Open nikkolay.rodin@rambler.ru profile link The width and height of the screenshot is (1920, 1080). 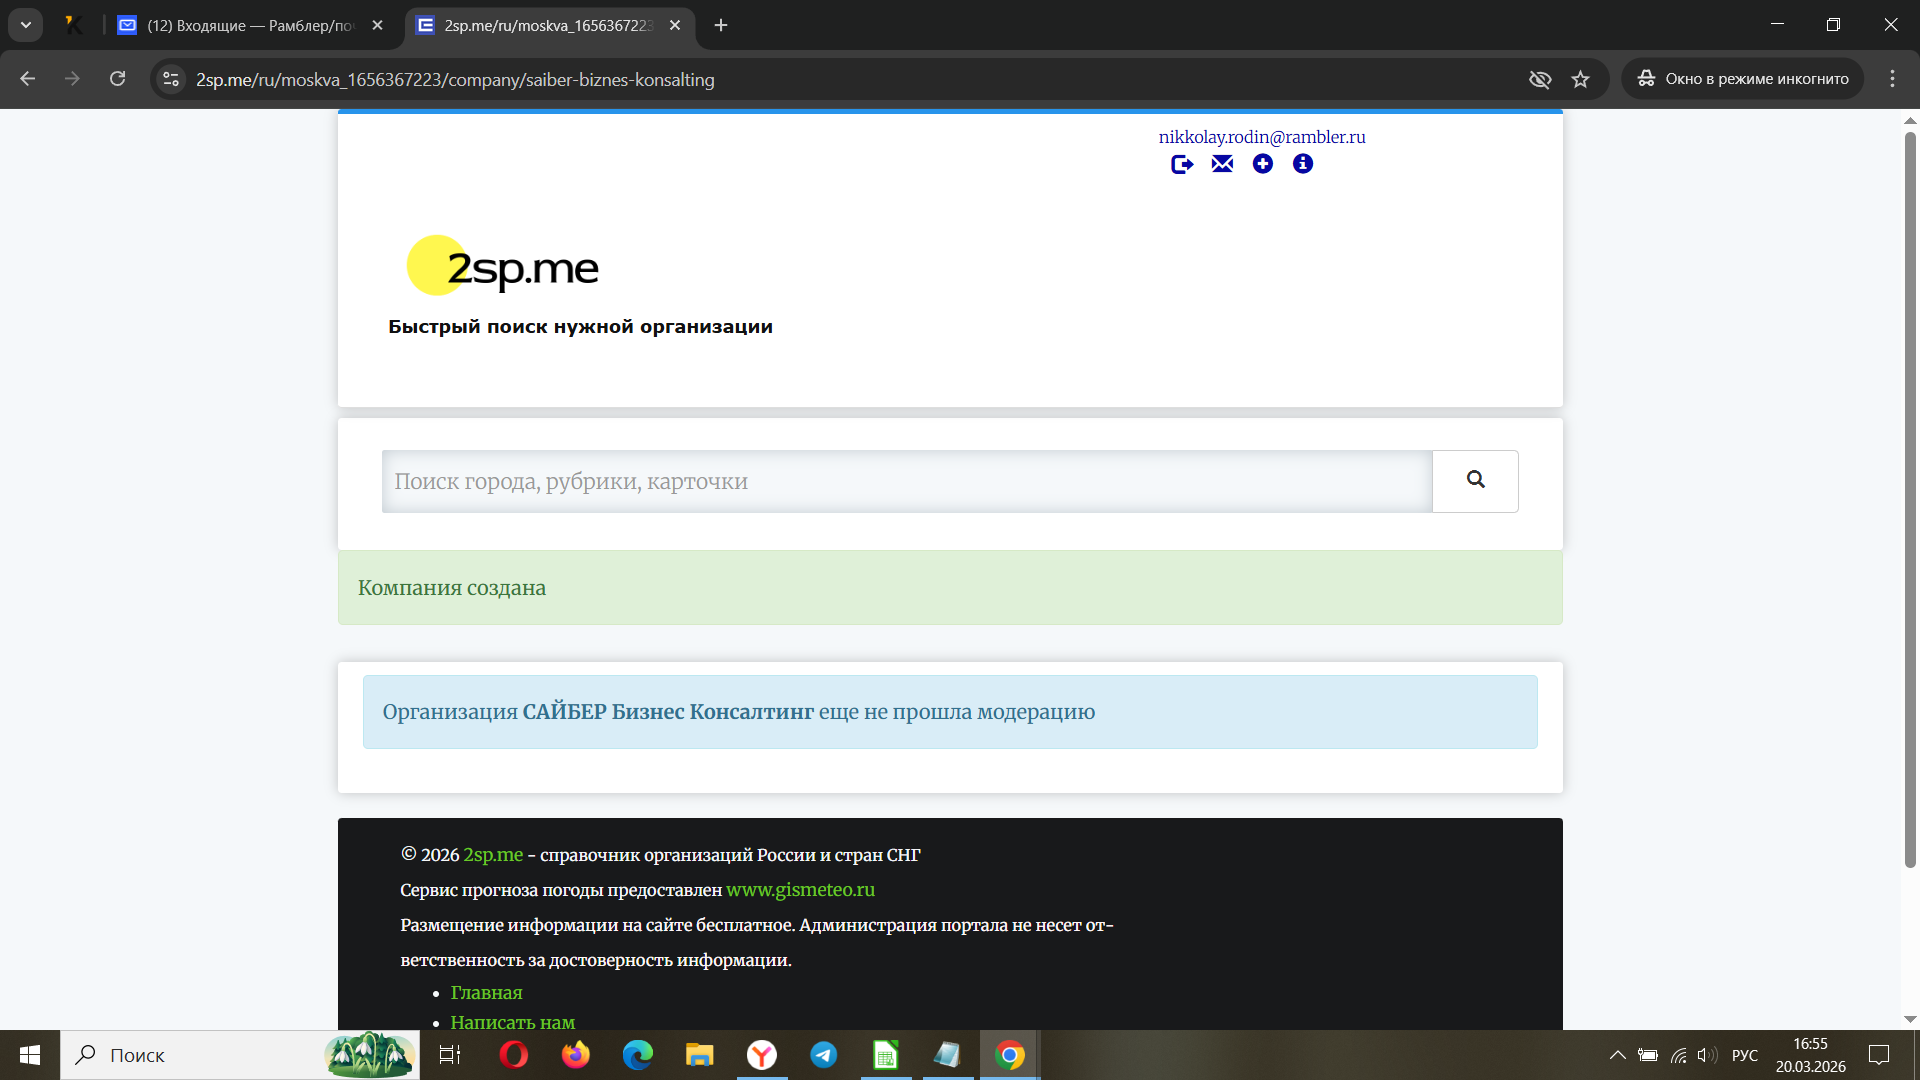[x=1261, y=137]
